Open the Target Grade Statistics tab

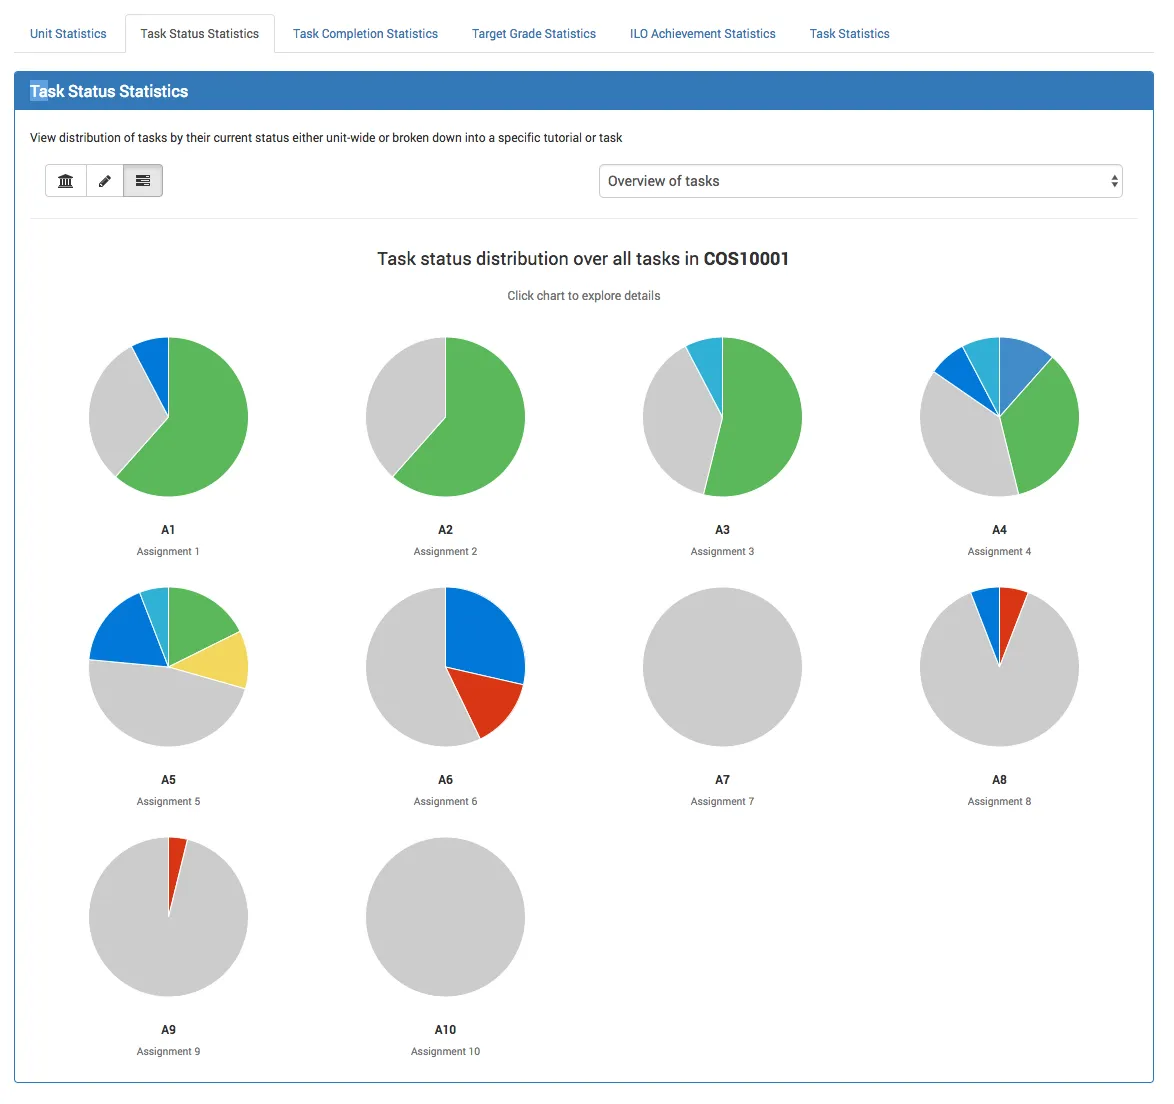click(533, 33)
